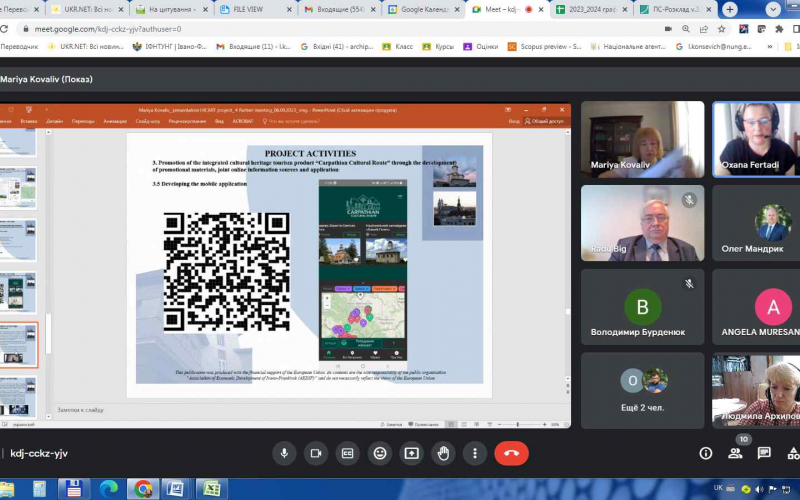Open the 'Національне агент...' bookmark
This screenshot has height=500, width=800.
pos(628,46)
